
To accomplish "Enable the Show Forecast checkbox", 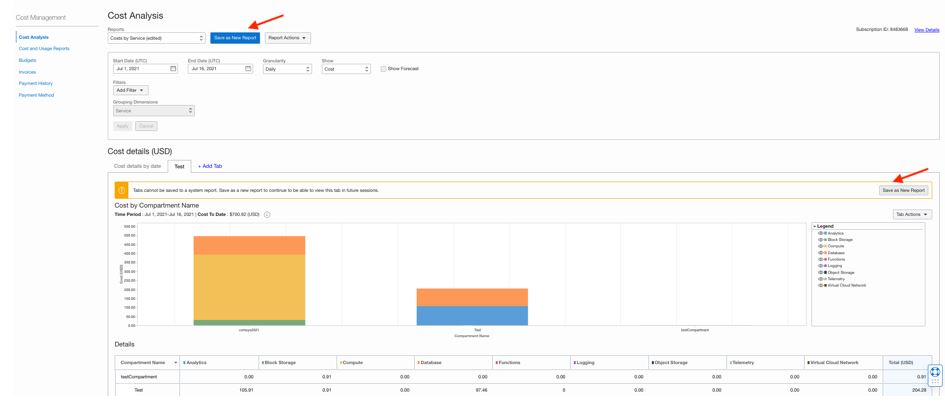I will [383, 69].
